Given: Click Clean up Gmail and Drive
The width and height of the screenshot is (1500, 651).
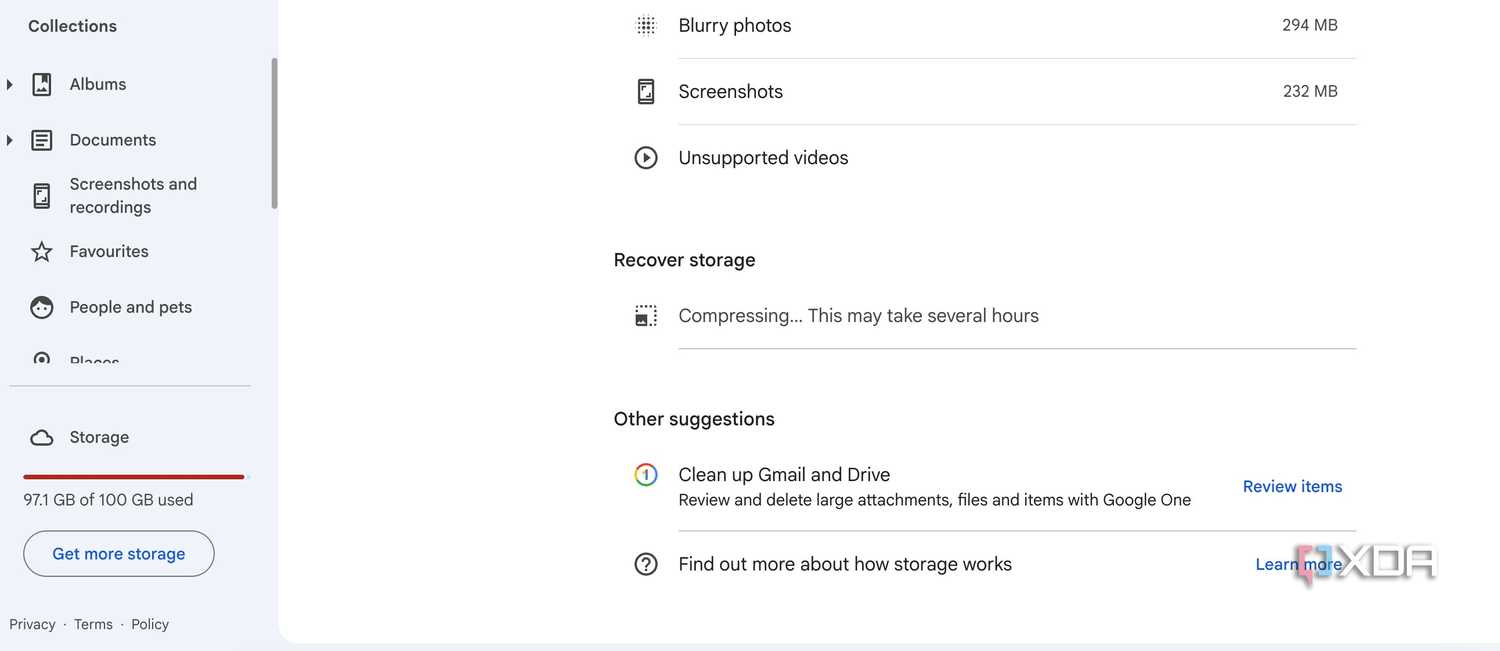Looking at the screenshot, I should point(784,475).
